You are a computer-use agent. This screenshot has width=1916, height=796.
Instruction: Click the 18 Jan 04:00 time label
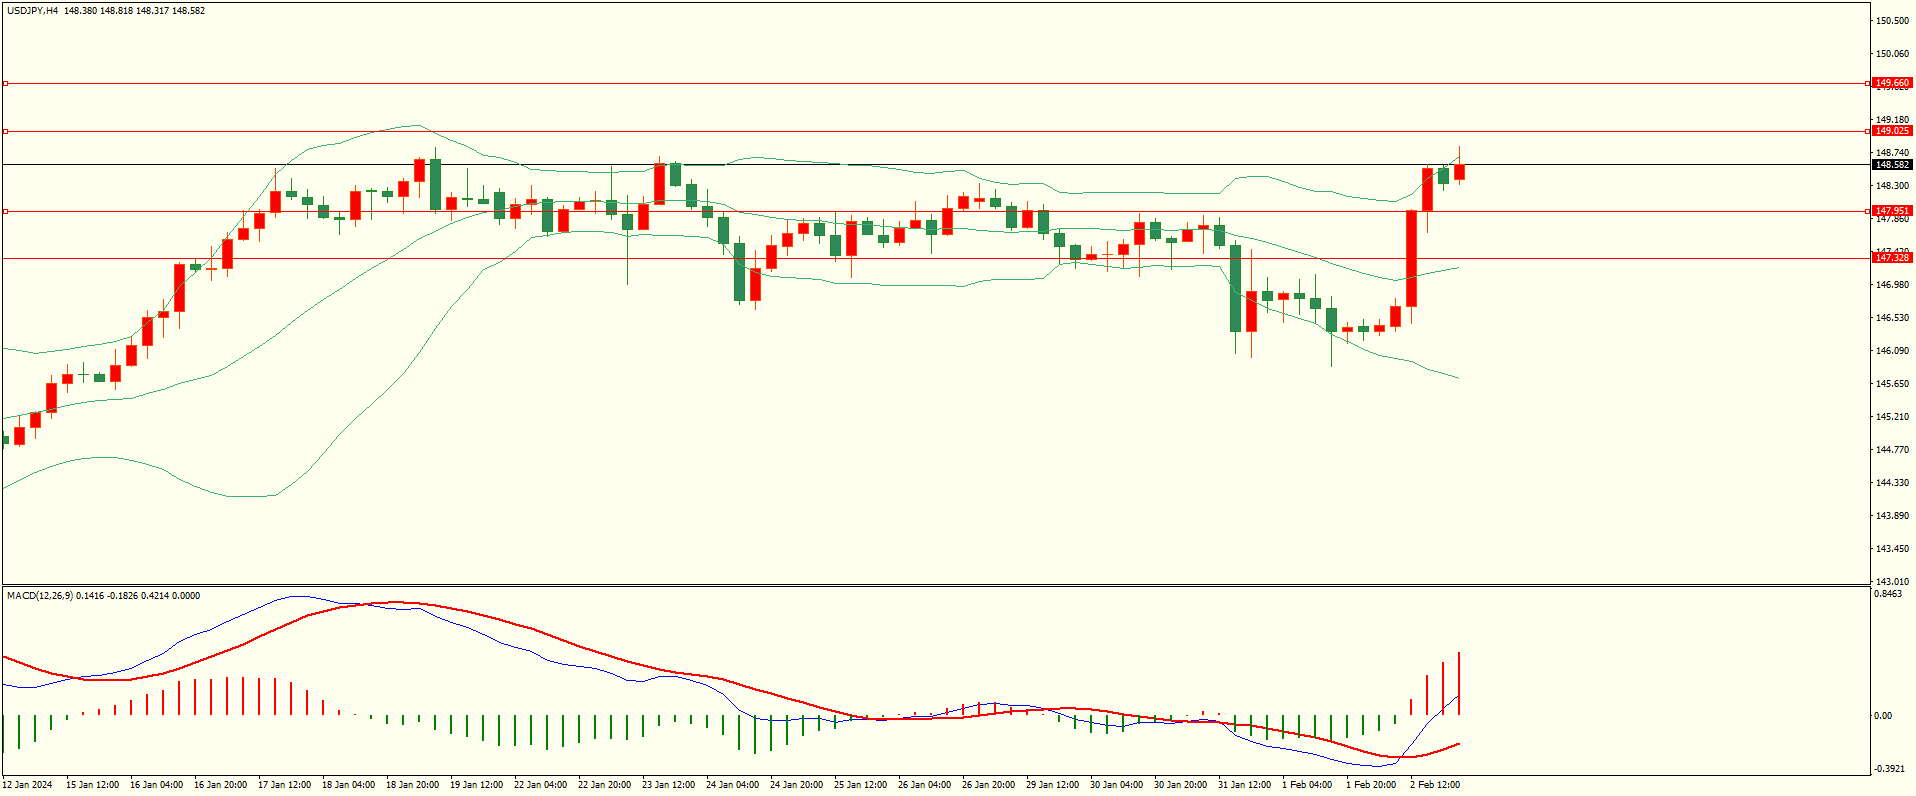tap(348, 784)
